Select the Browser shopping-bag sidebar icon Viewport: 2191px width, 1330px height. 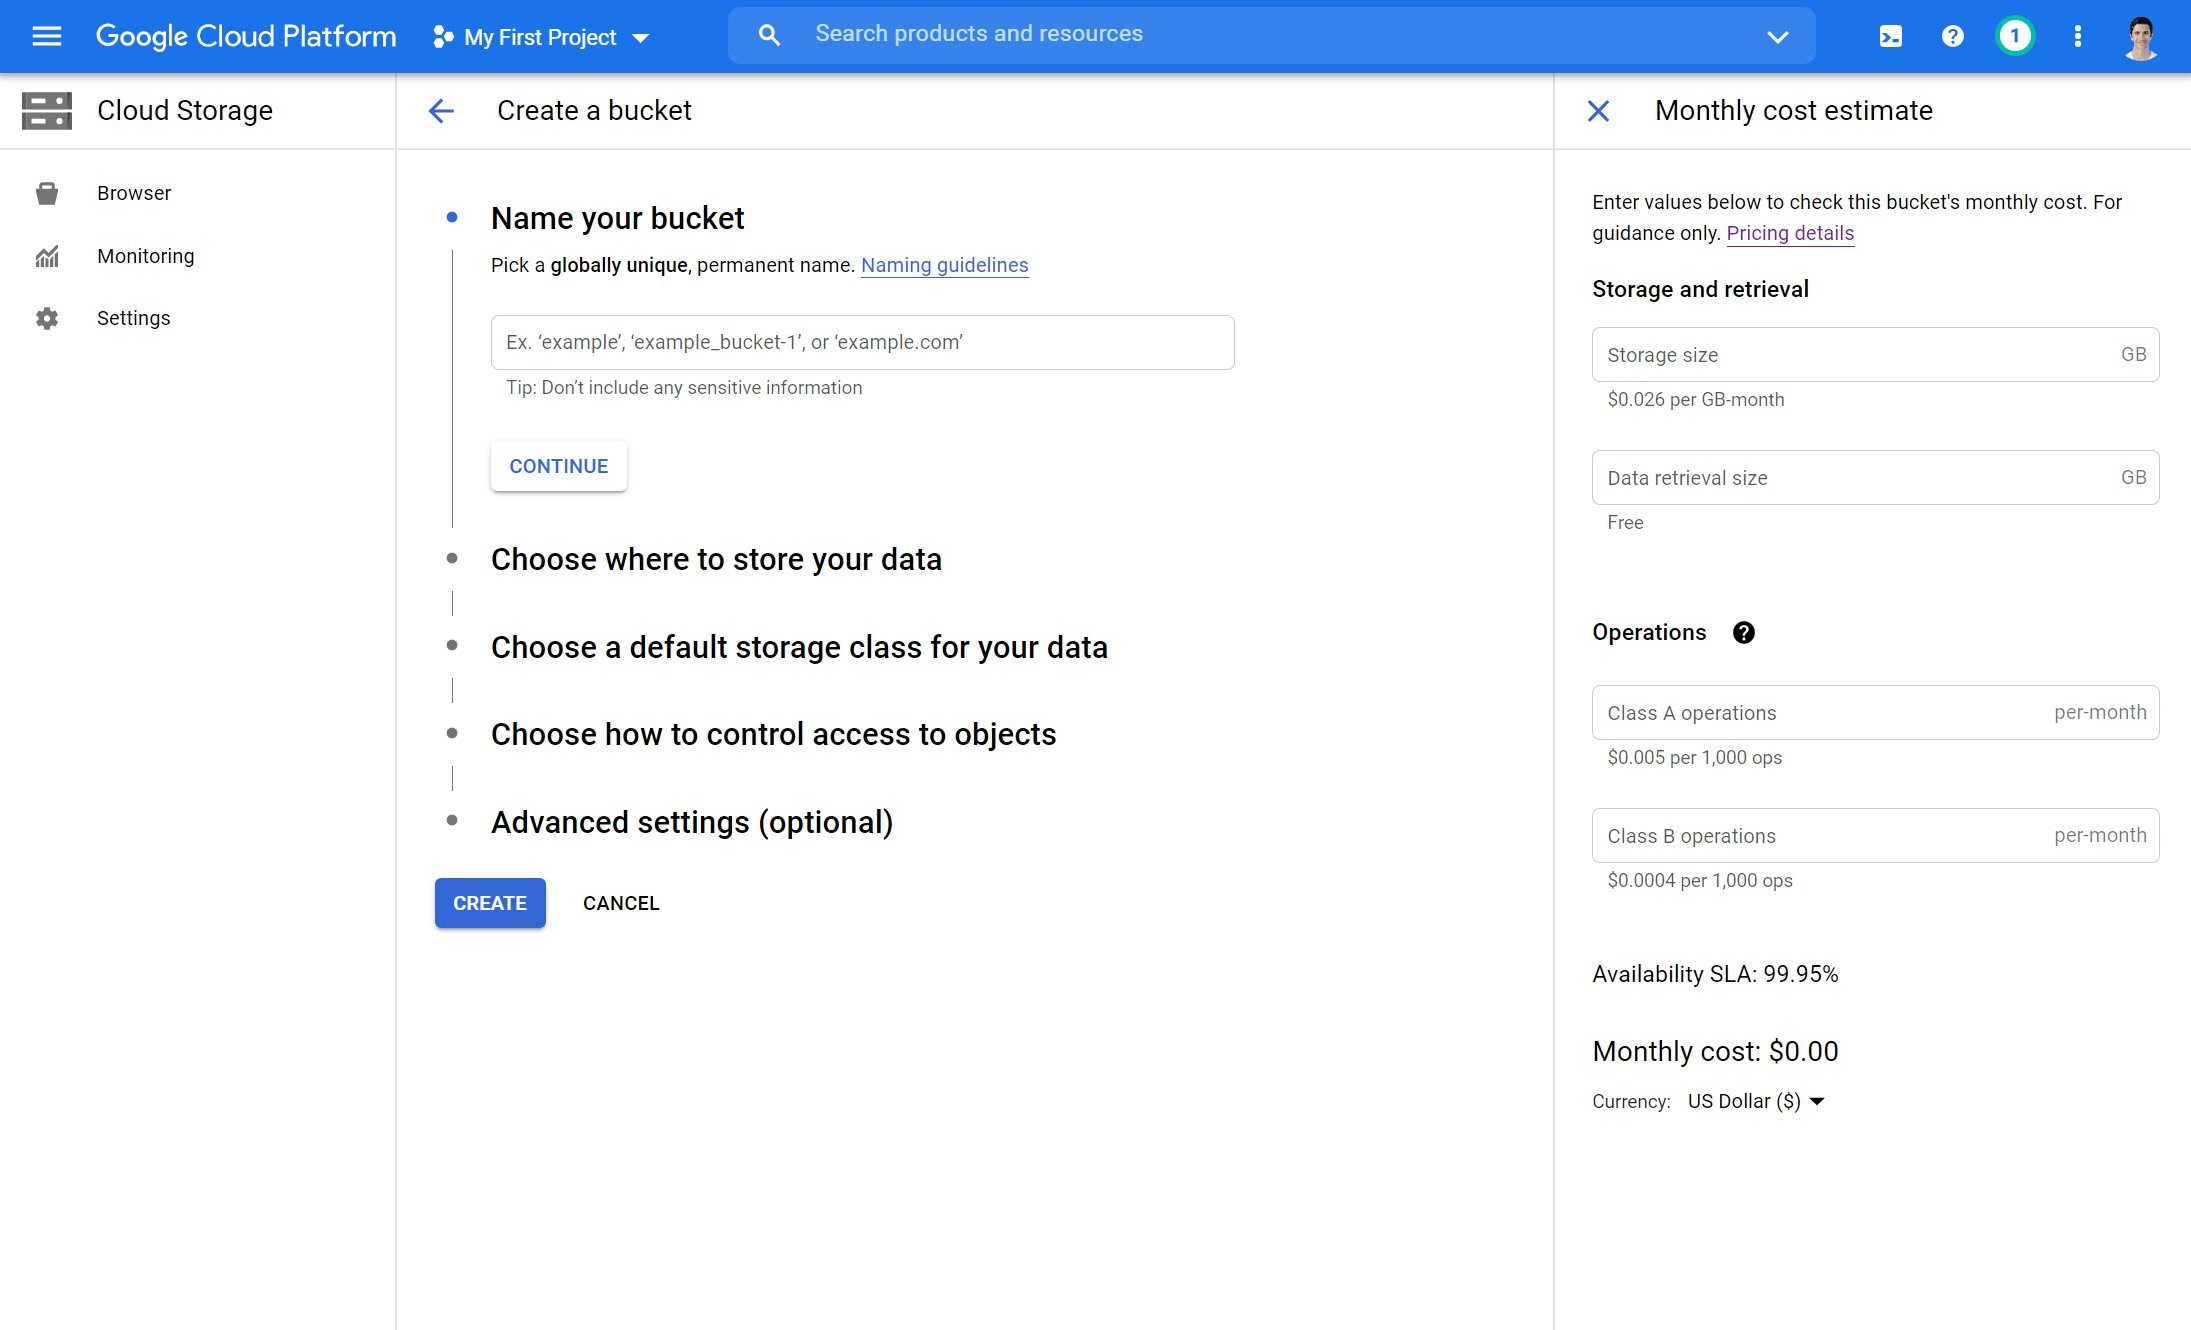coord(47,192)
